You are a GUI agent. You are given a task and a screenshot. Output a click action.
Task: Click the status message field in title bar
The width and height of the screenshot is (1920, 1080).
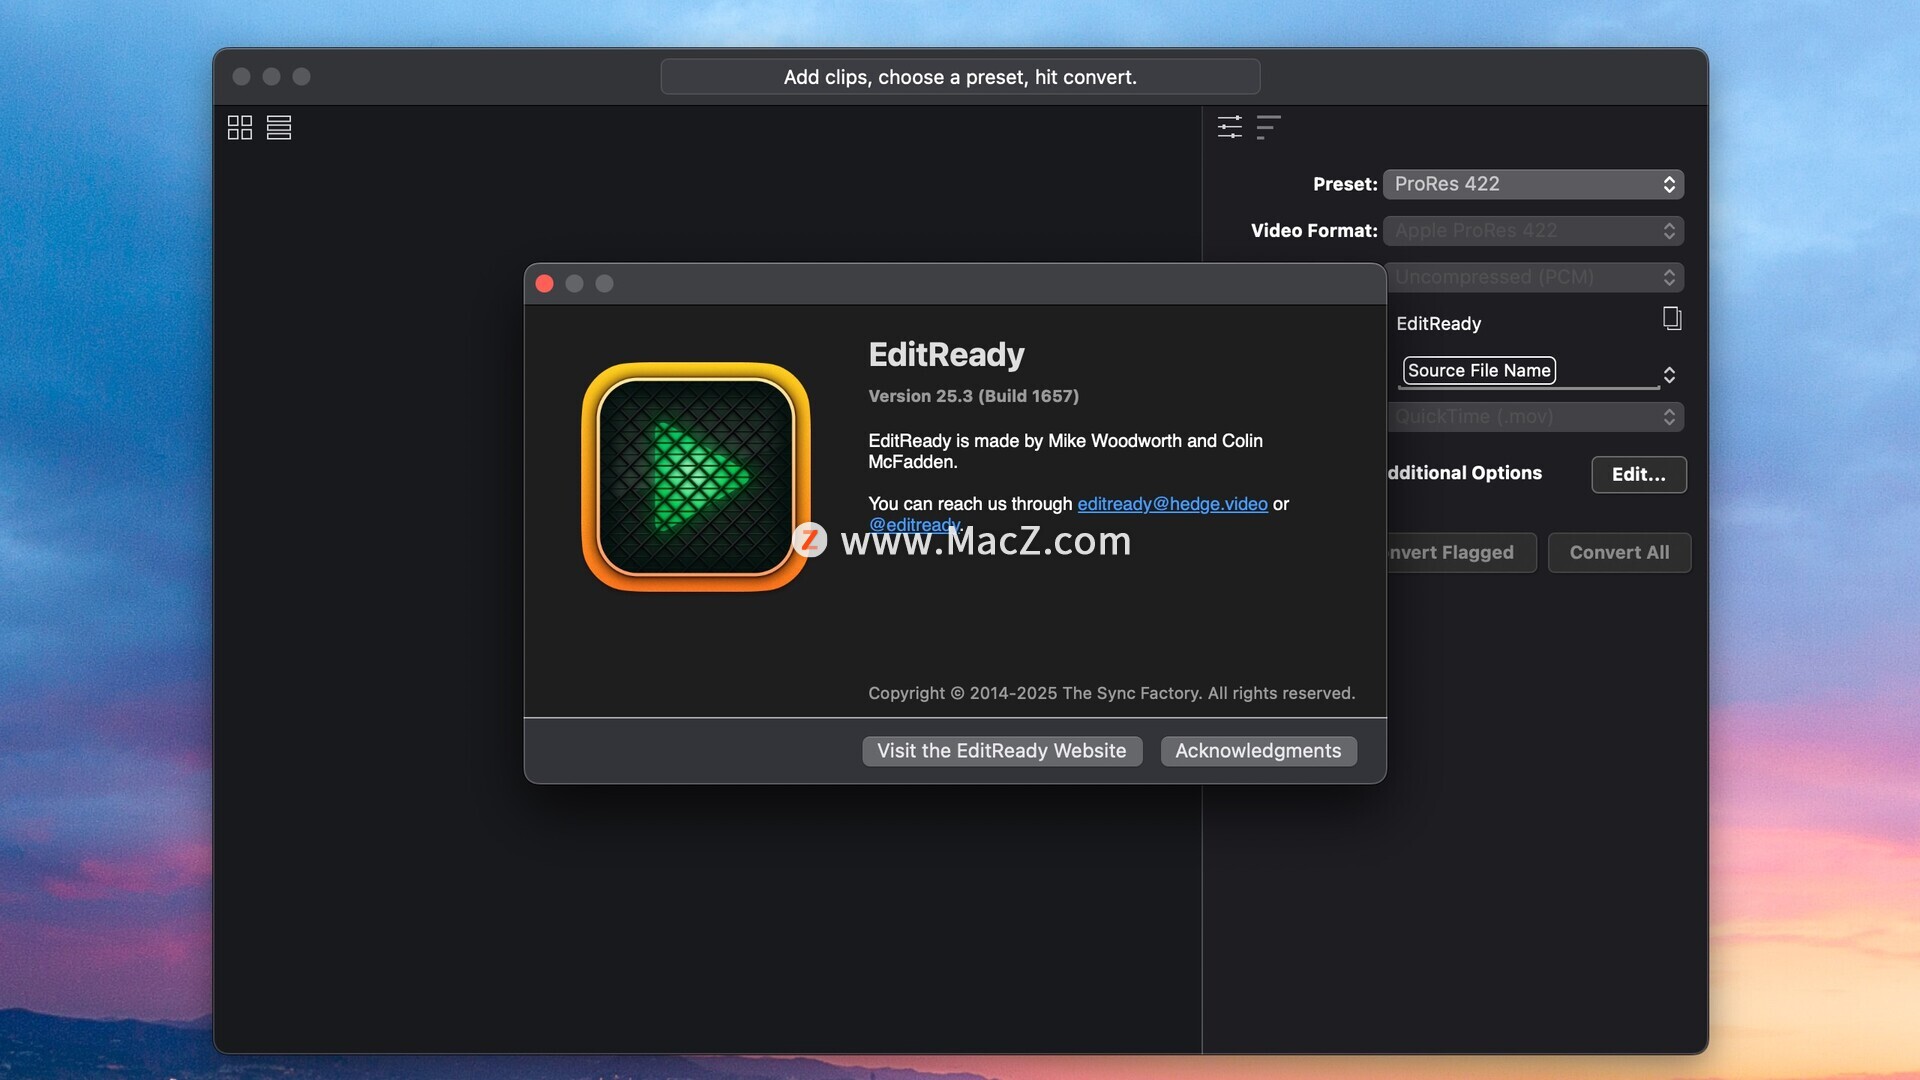(x=960, y=77)
